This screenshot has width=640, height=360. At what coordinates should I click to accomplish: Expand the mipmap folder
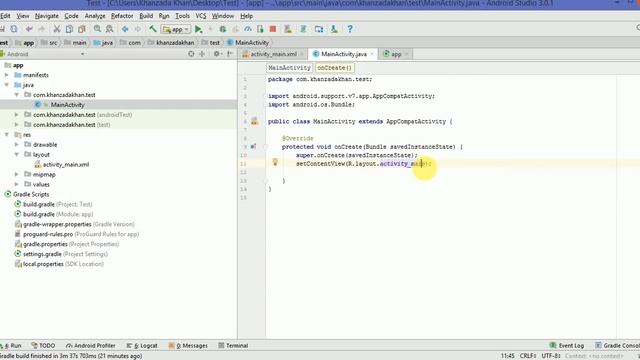(17, 174)
